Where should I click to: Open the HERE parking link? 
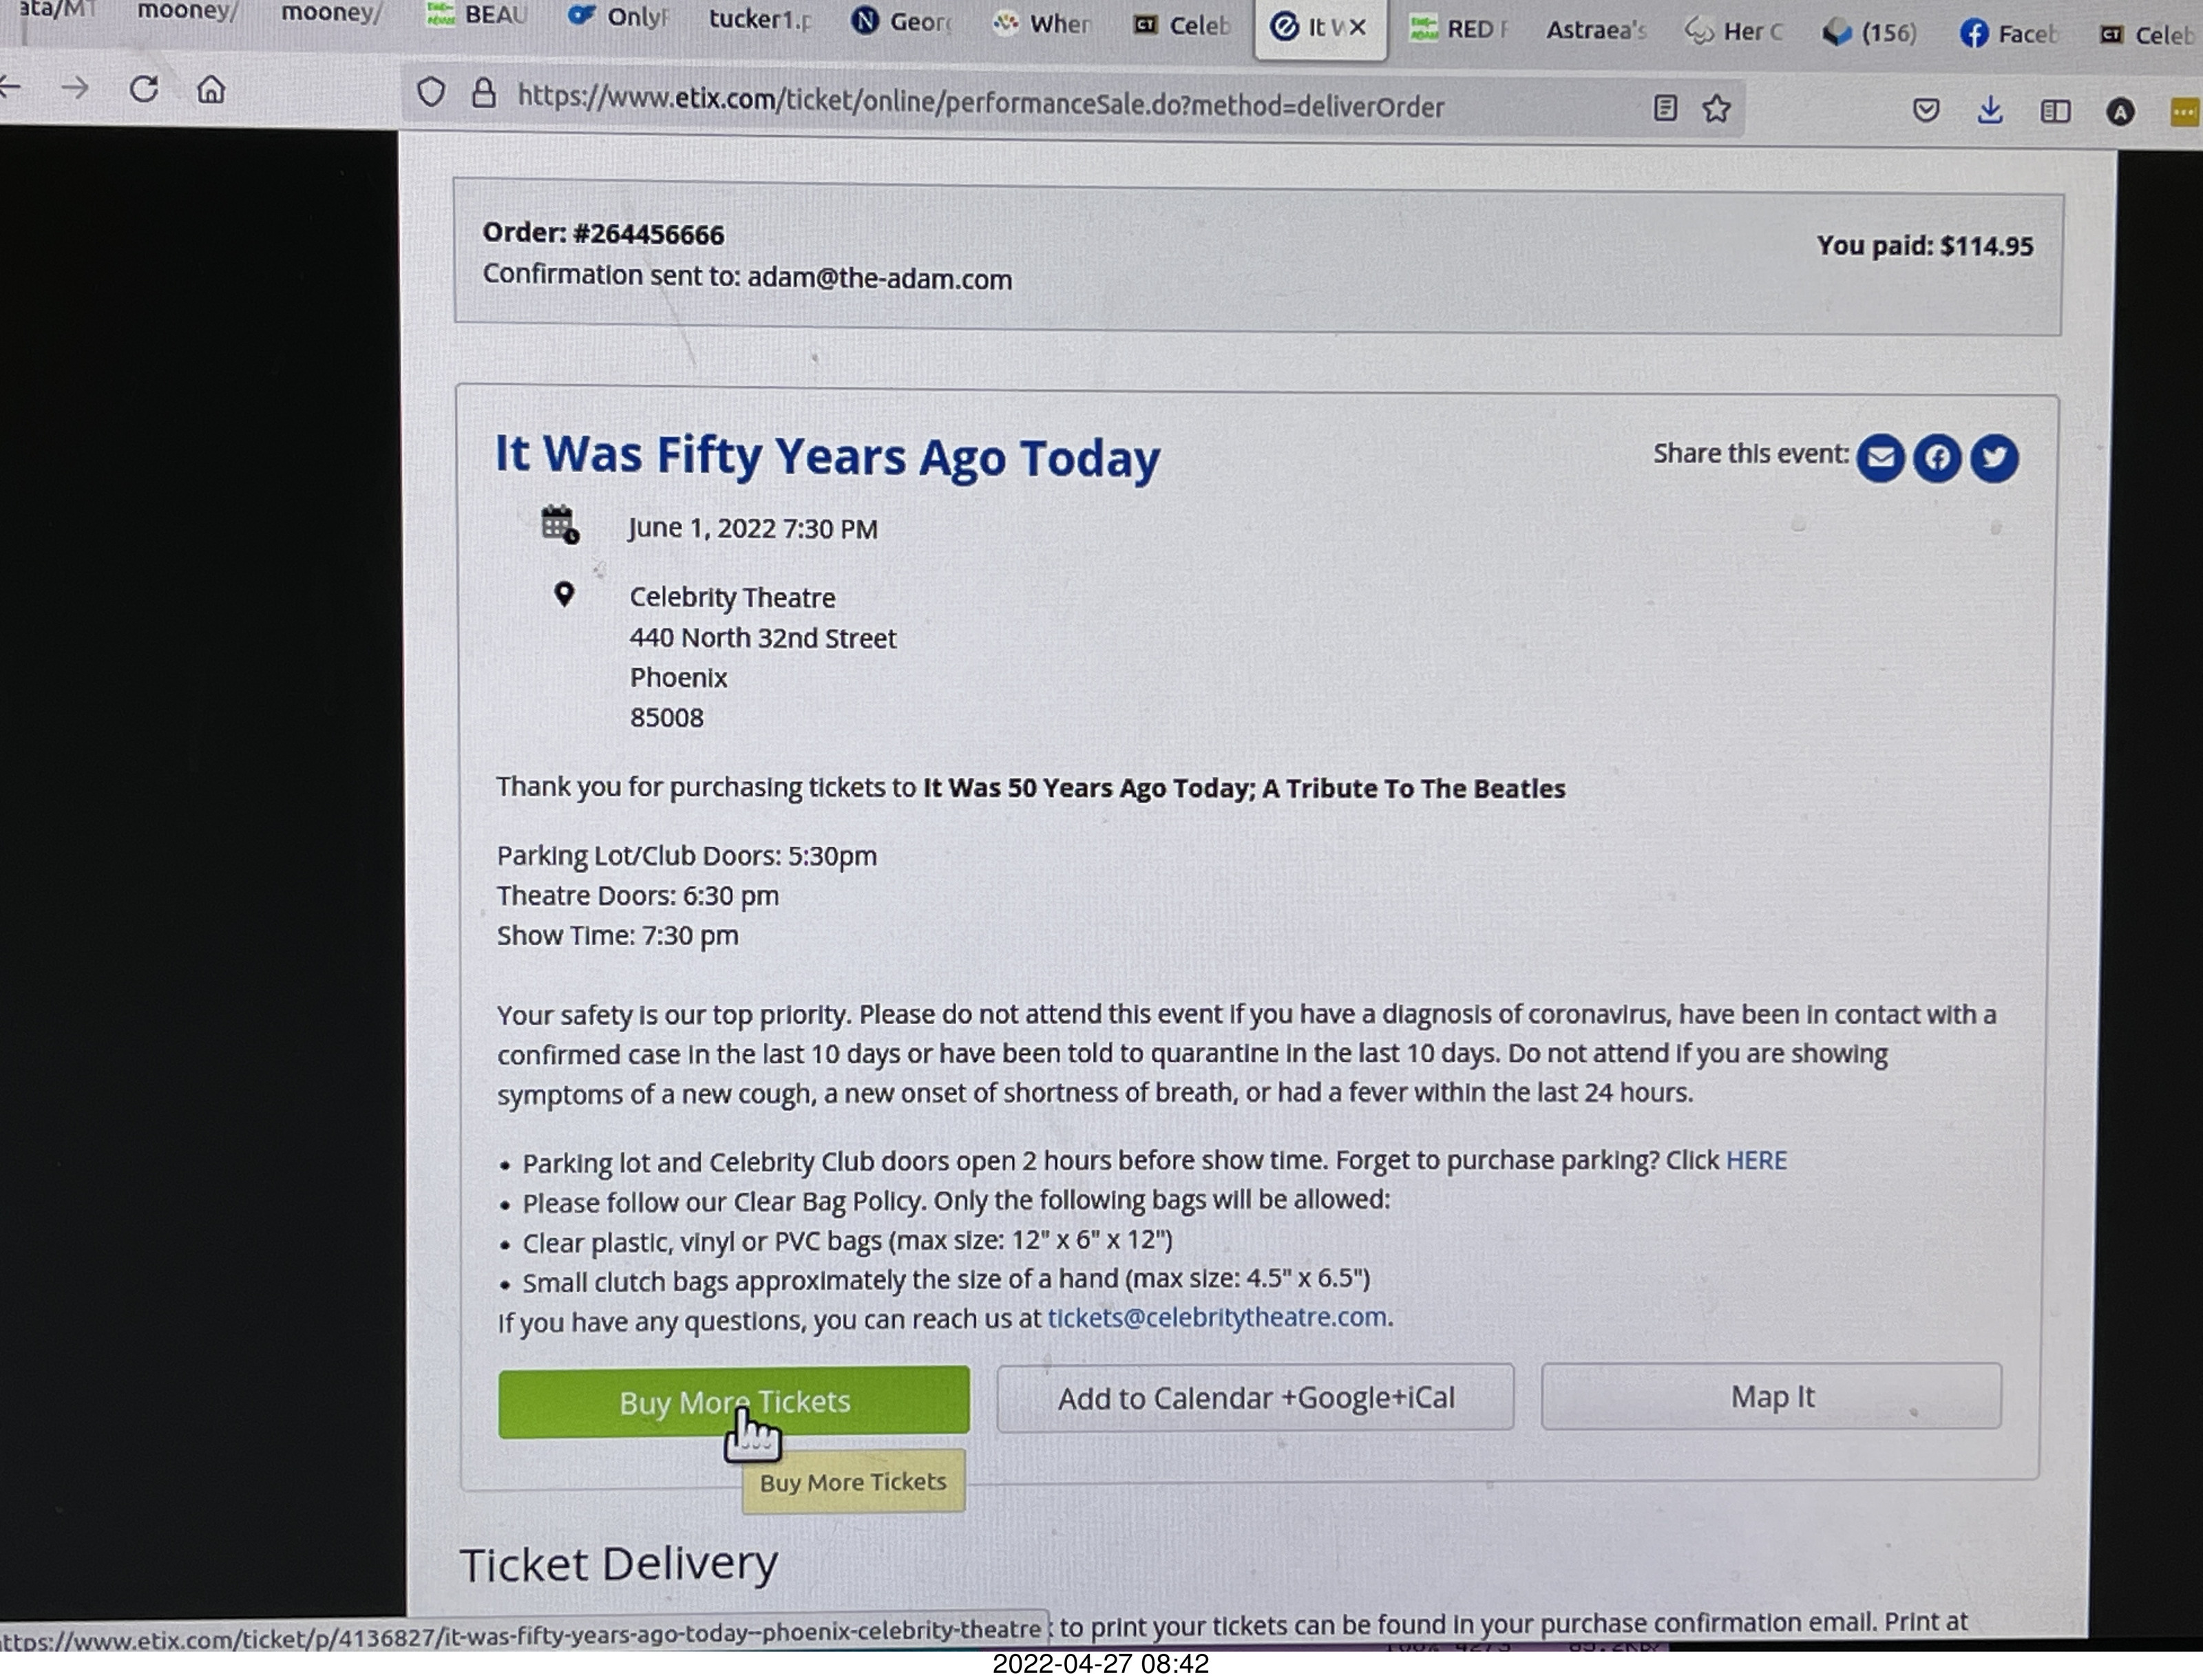pos(1756,1160)
